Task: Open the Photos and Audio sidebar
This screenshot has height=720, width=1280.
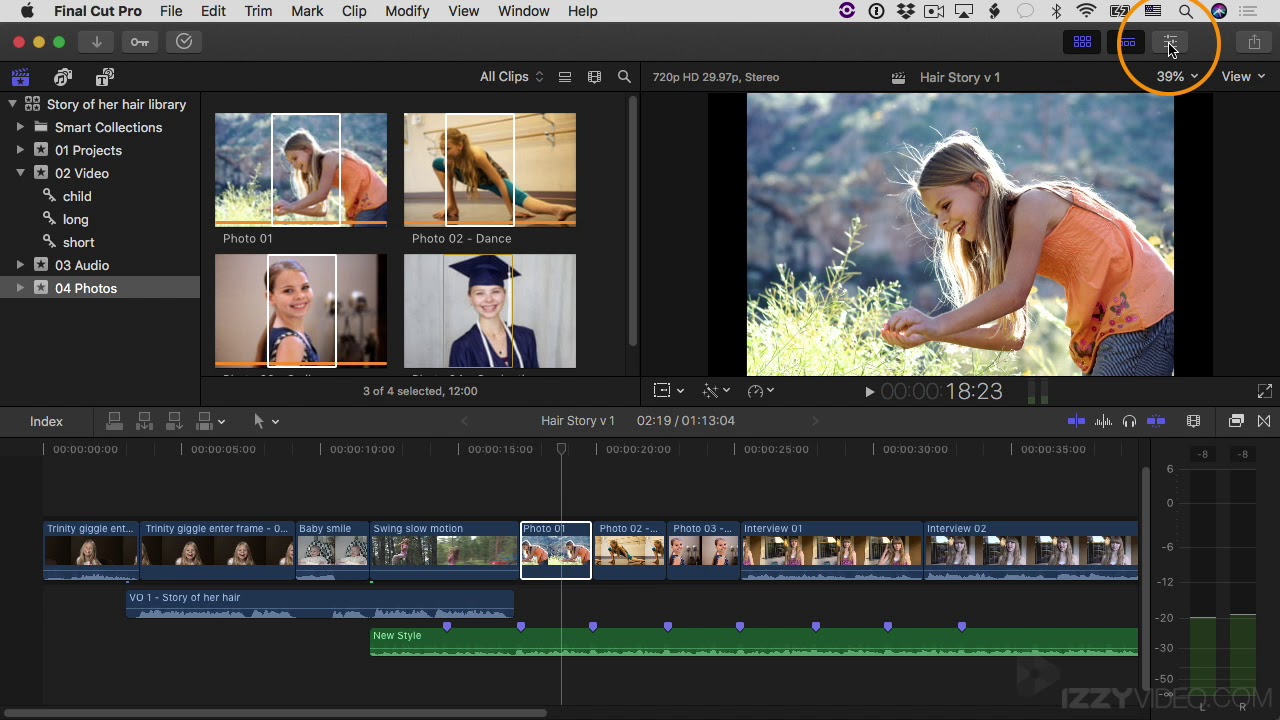Action: coord(63,77)
